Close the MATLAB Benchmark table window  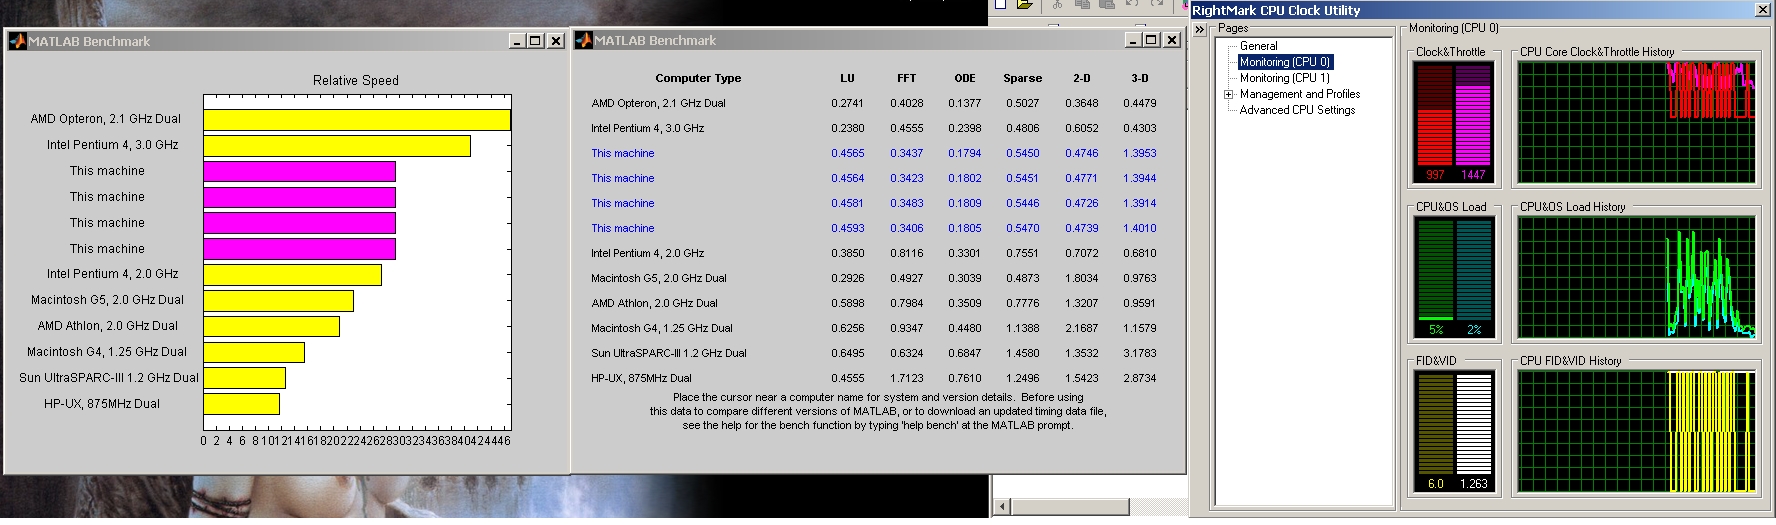click(x=1172, y=40)
